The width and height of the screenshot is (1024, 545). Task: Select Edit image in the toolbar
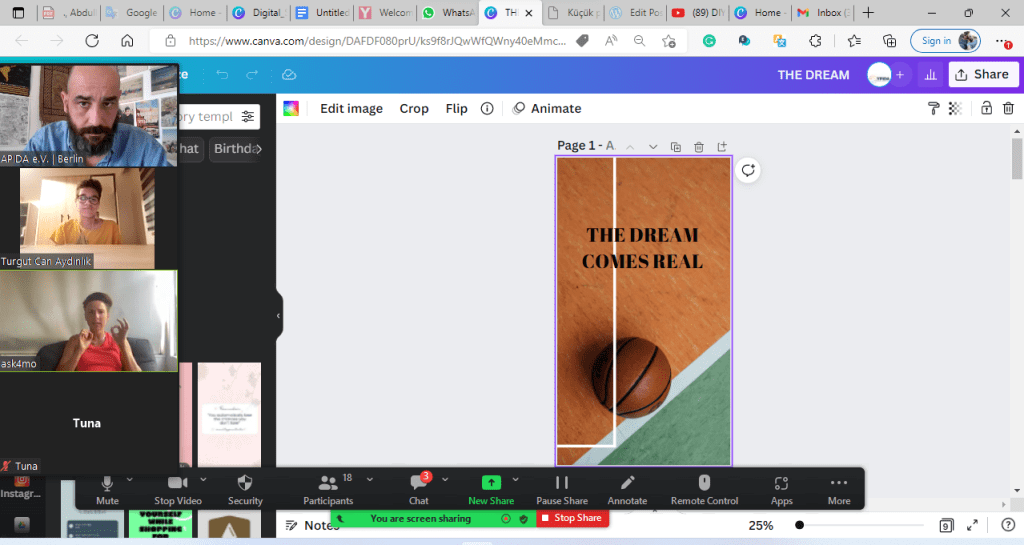351,109
